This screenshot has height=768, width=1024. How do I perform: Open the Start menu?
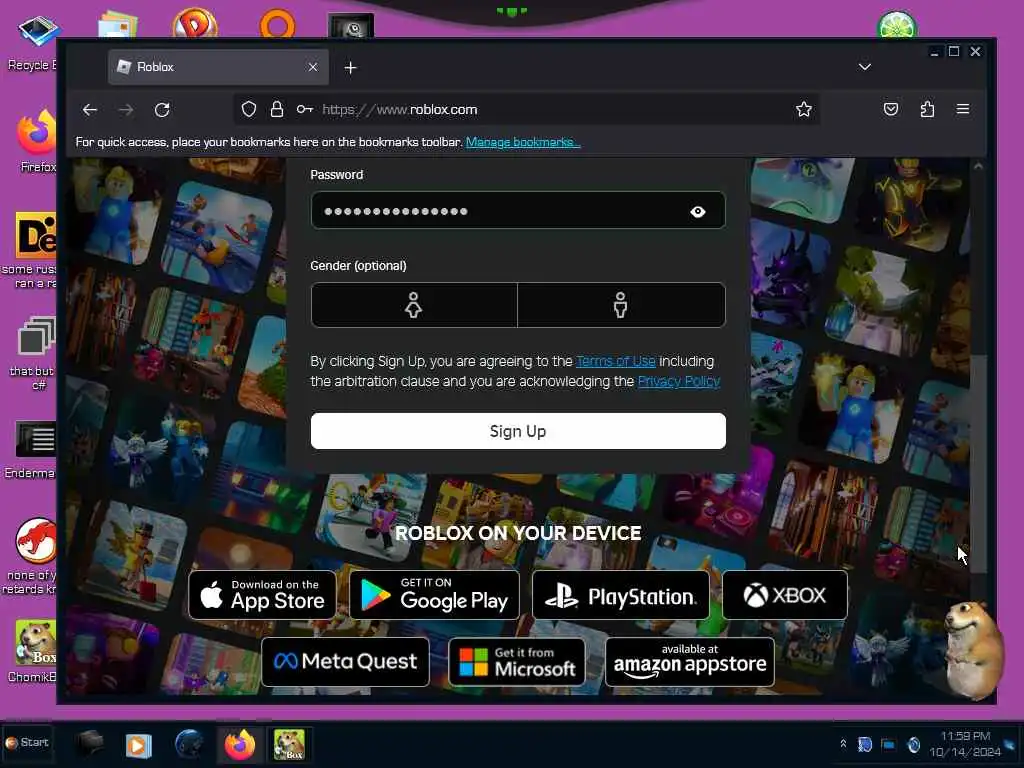(27, 743)
